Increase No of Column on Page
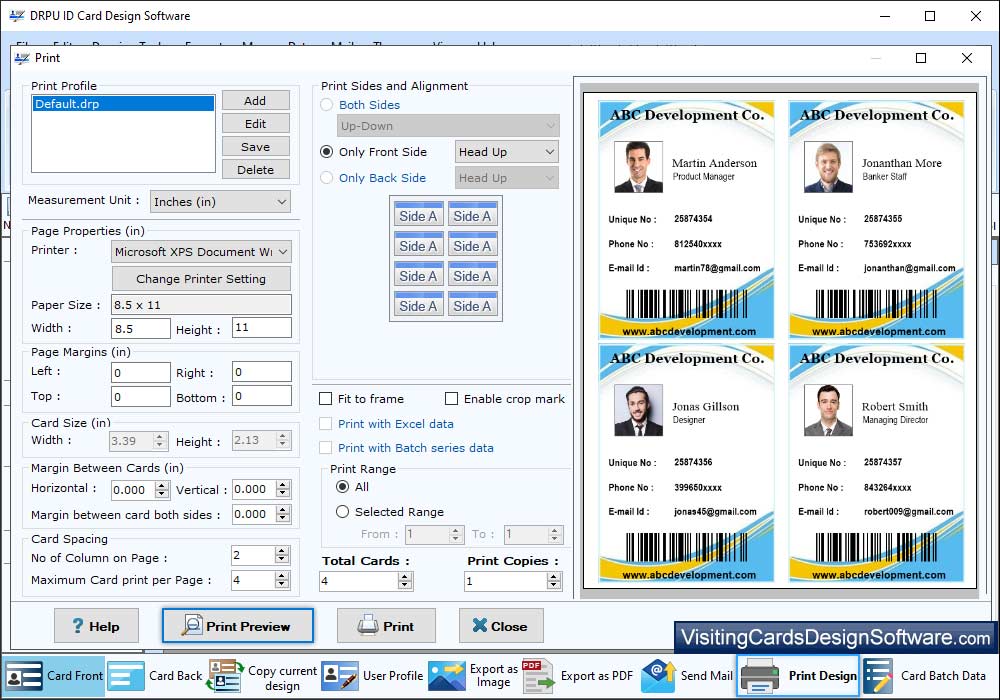The image size is (1000, 700). [x=282, y=551]
